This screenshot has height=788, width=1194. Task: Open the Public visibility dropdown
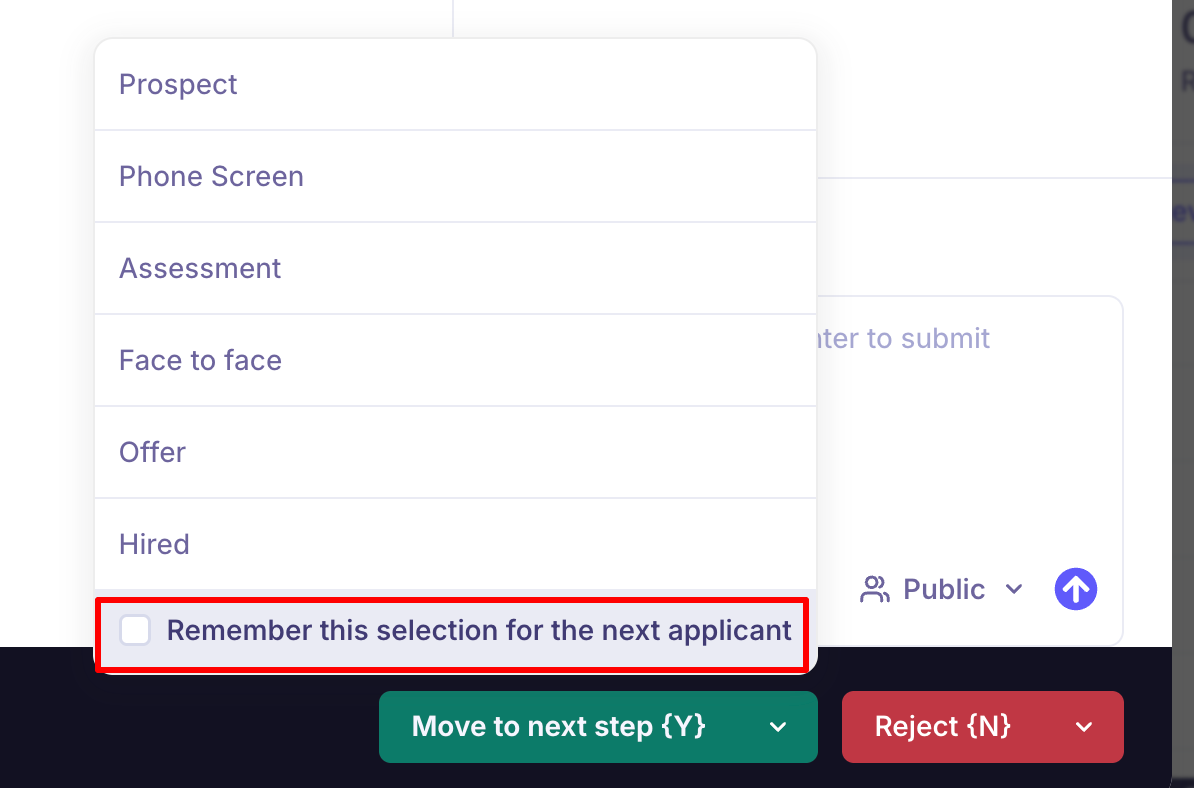(943, 589)
